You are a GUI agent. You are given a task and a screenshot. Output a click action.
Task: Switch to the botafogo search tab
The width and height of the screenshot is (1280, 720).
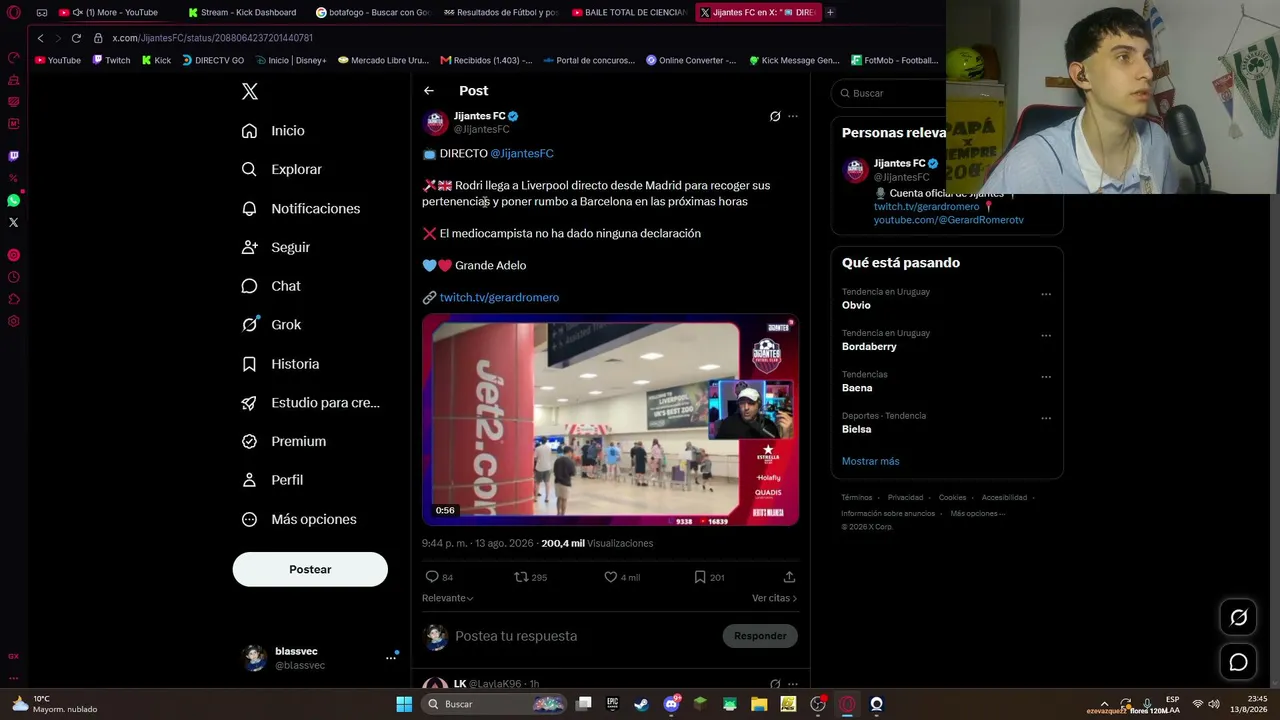pyautogui.click(x=372, y=13)
